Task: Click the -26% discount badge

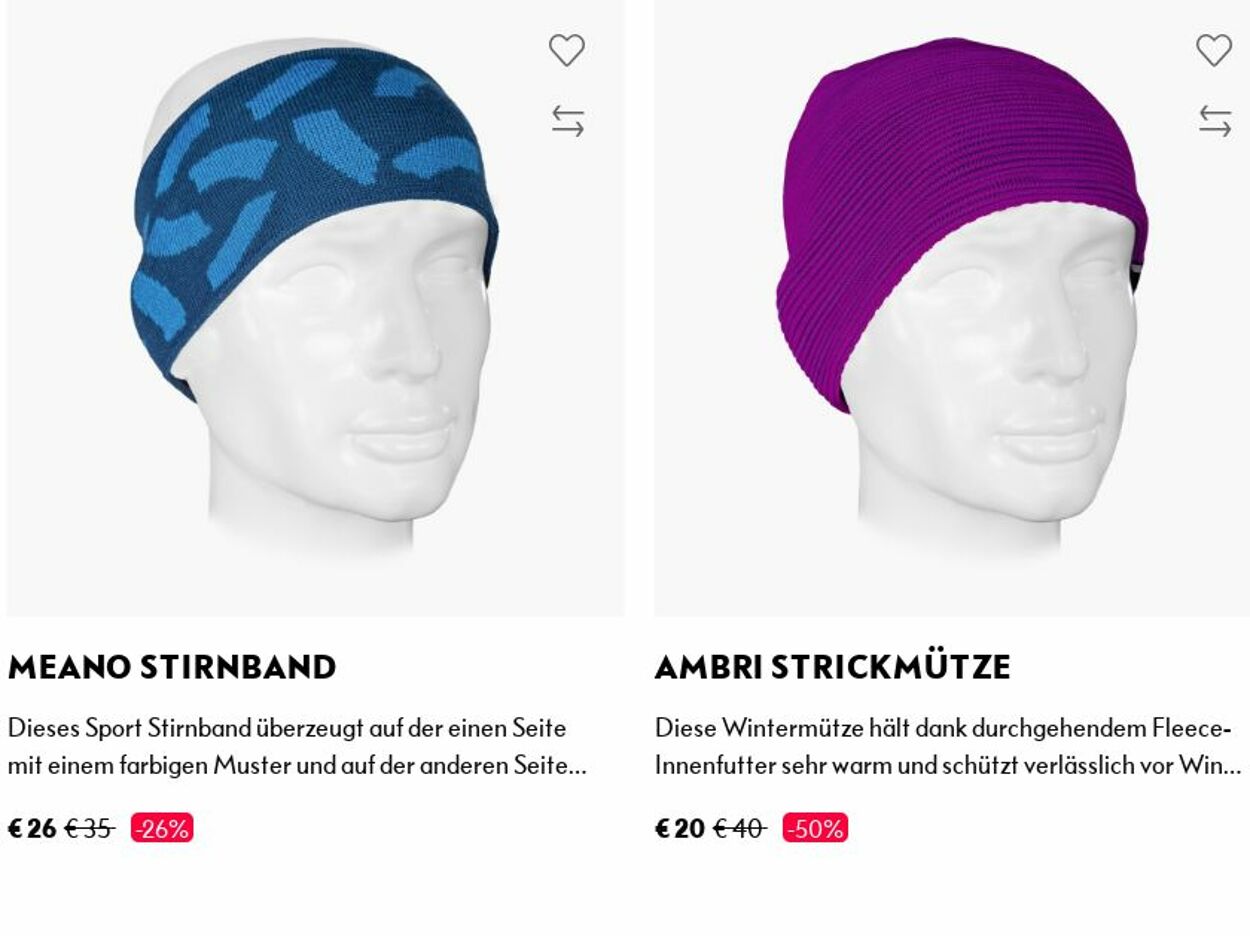Action: pyautogui.click(x=162, y=828)
